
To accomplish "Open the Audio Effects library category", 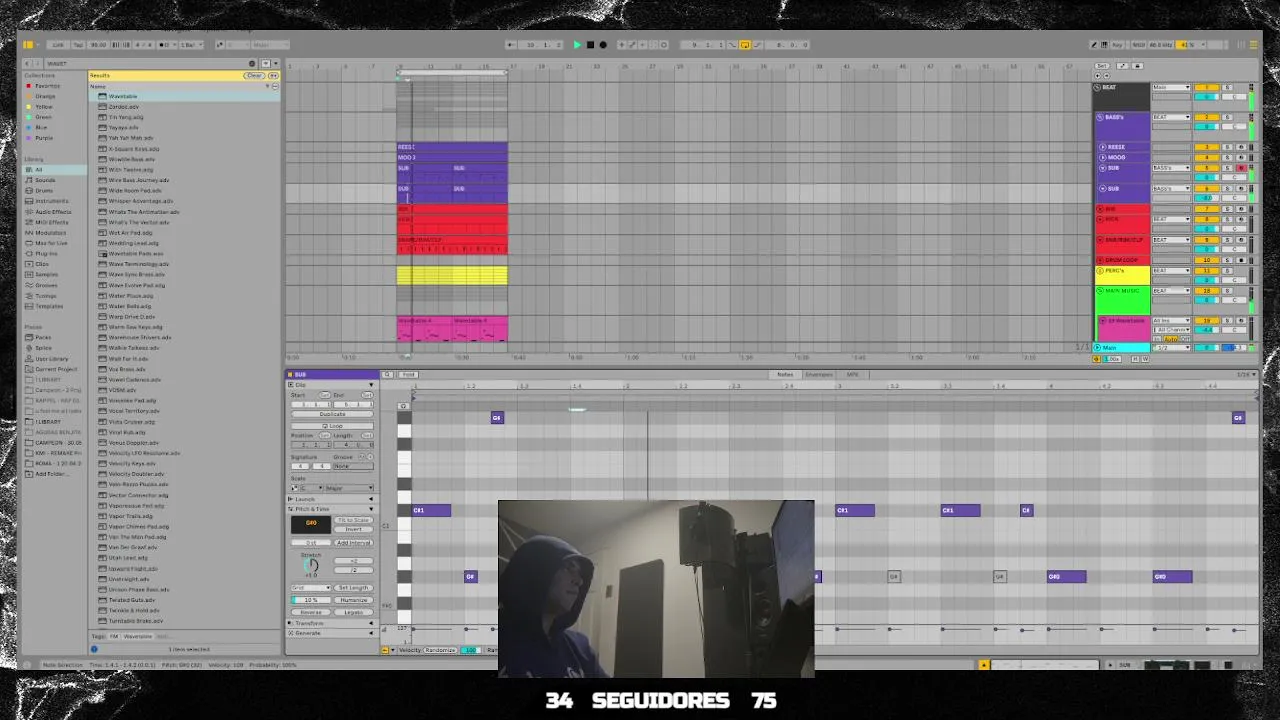I will coord(53,211).
